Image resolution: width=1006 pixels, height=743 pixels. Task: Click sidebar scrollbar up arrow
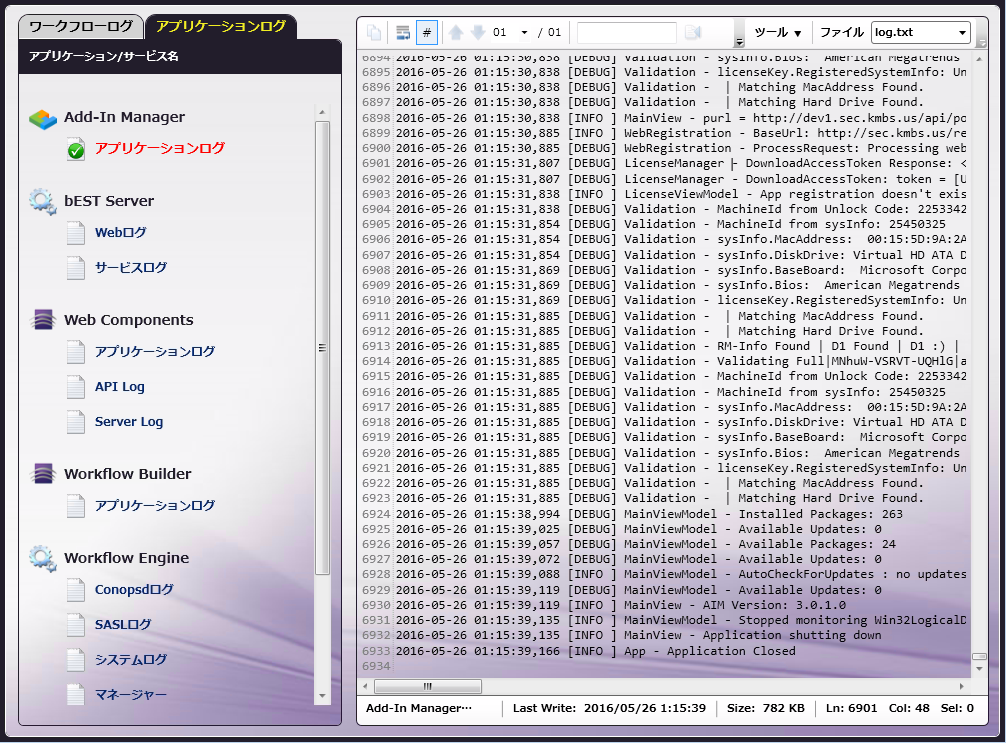point(322,112)
